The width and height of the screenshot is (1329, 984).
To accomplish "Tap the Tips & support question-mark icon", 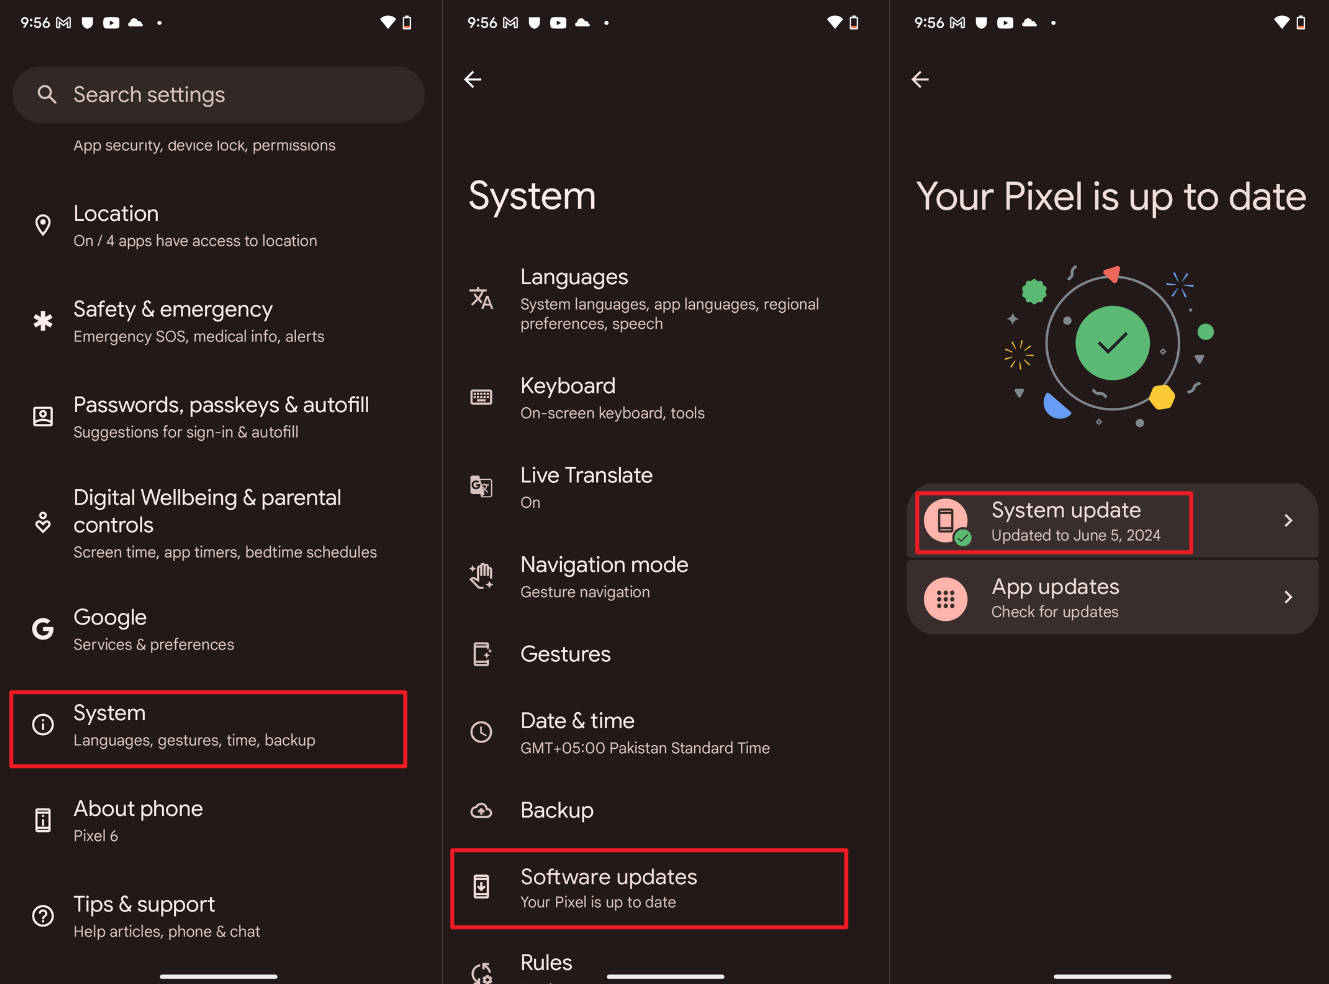I will [x=43, y=916].
